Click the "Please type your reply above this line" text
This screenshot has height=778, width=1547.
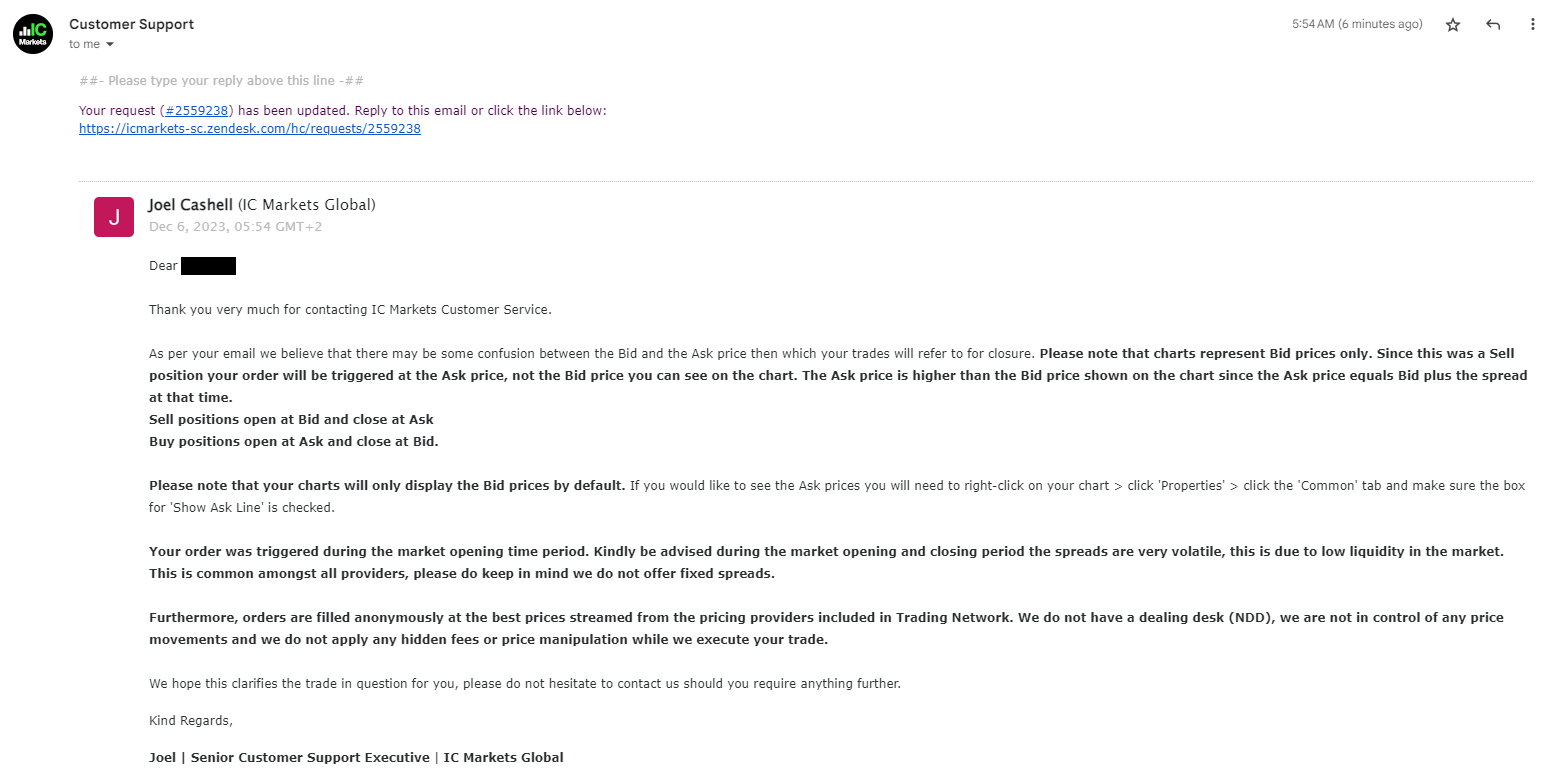220,80
